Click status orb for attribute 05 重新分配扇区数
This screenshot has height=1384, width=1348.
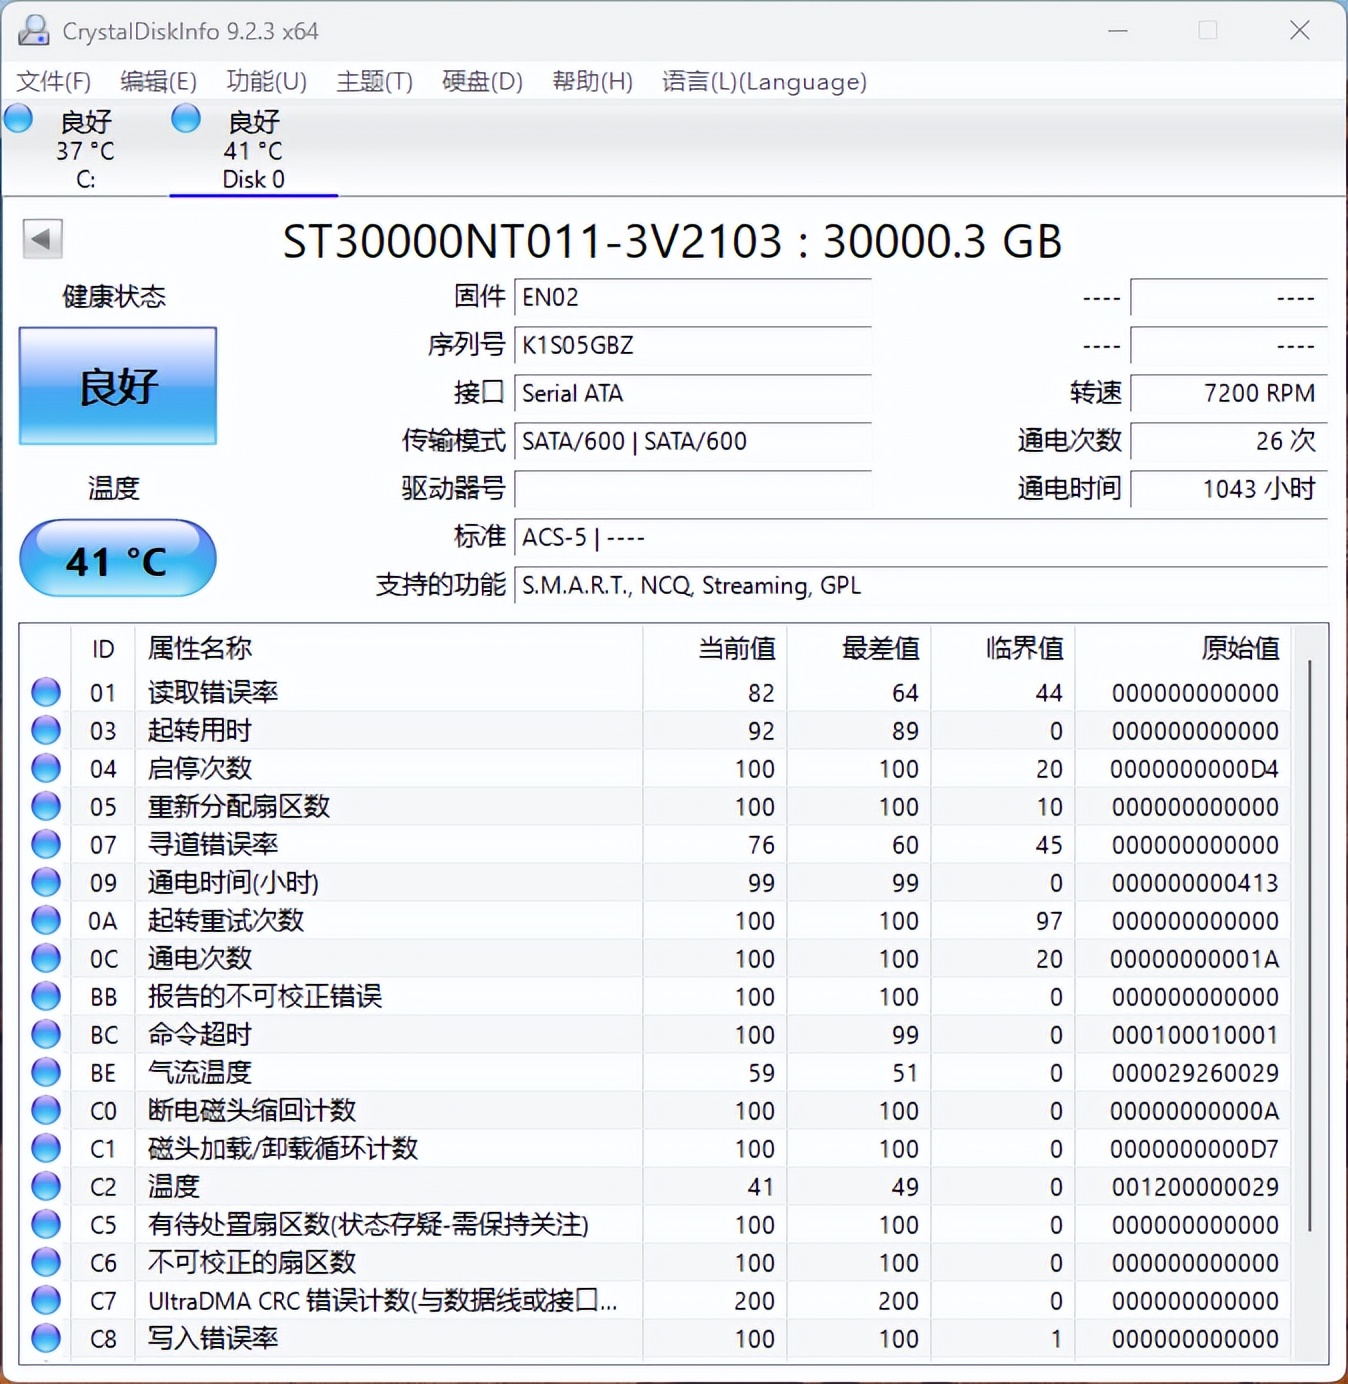click(x=46, y=806)
